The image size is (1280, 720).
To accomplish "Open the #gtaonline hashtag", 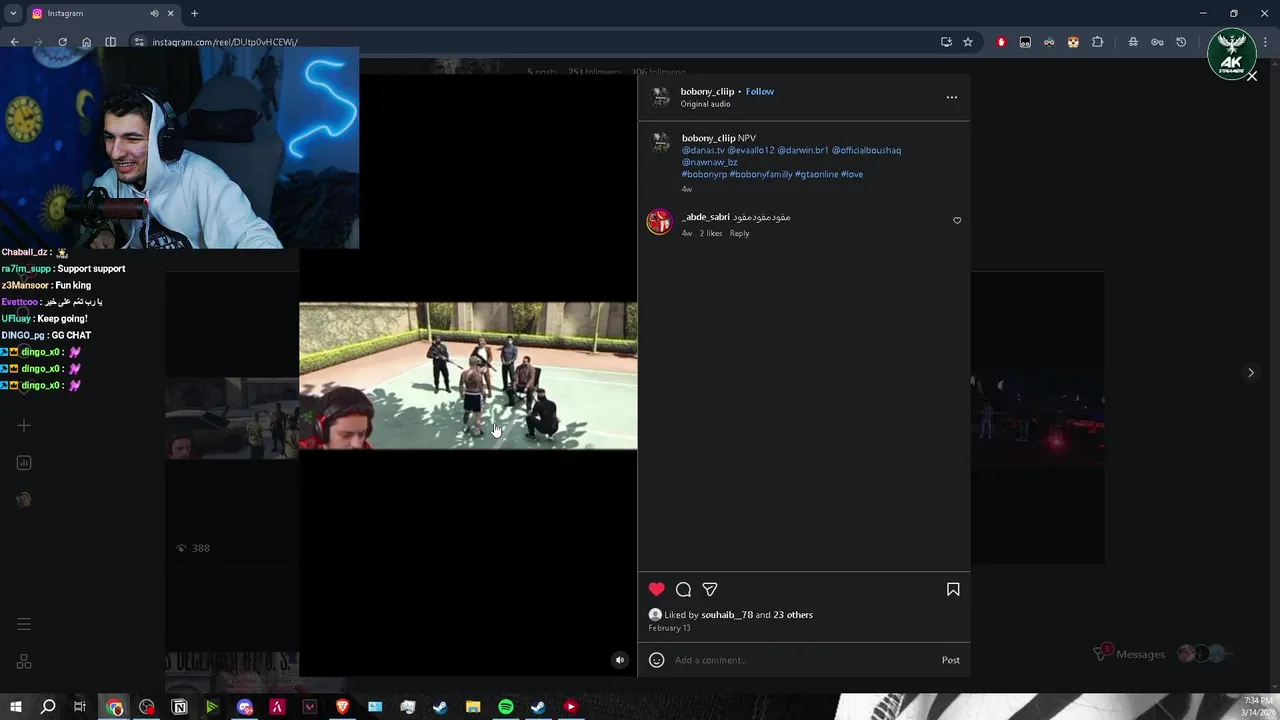I will click(x=816, y=174).
